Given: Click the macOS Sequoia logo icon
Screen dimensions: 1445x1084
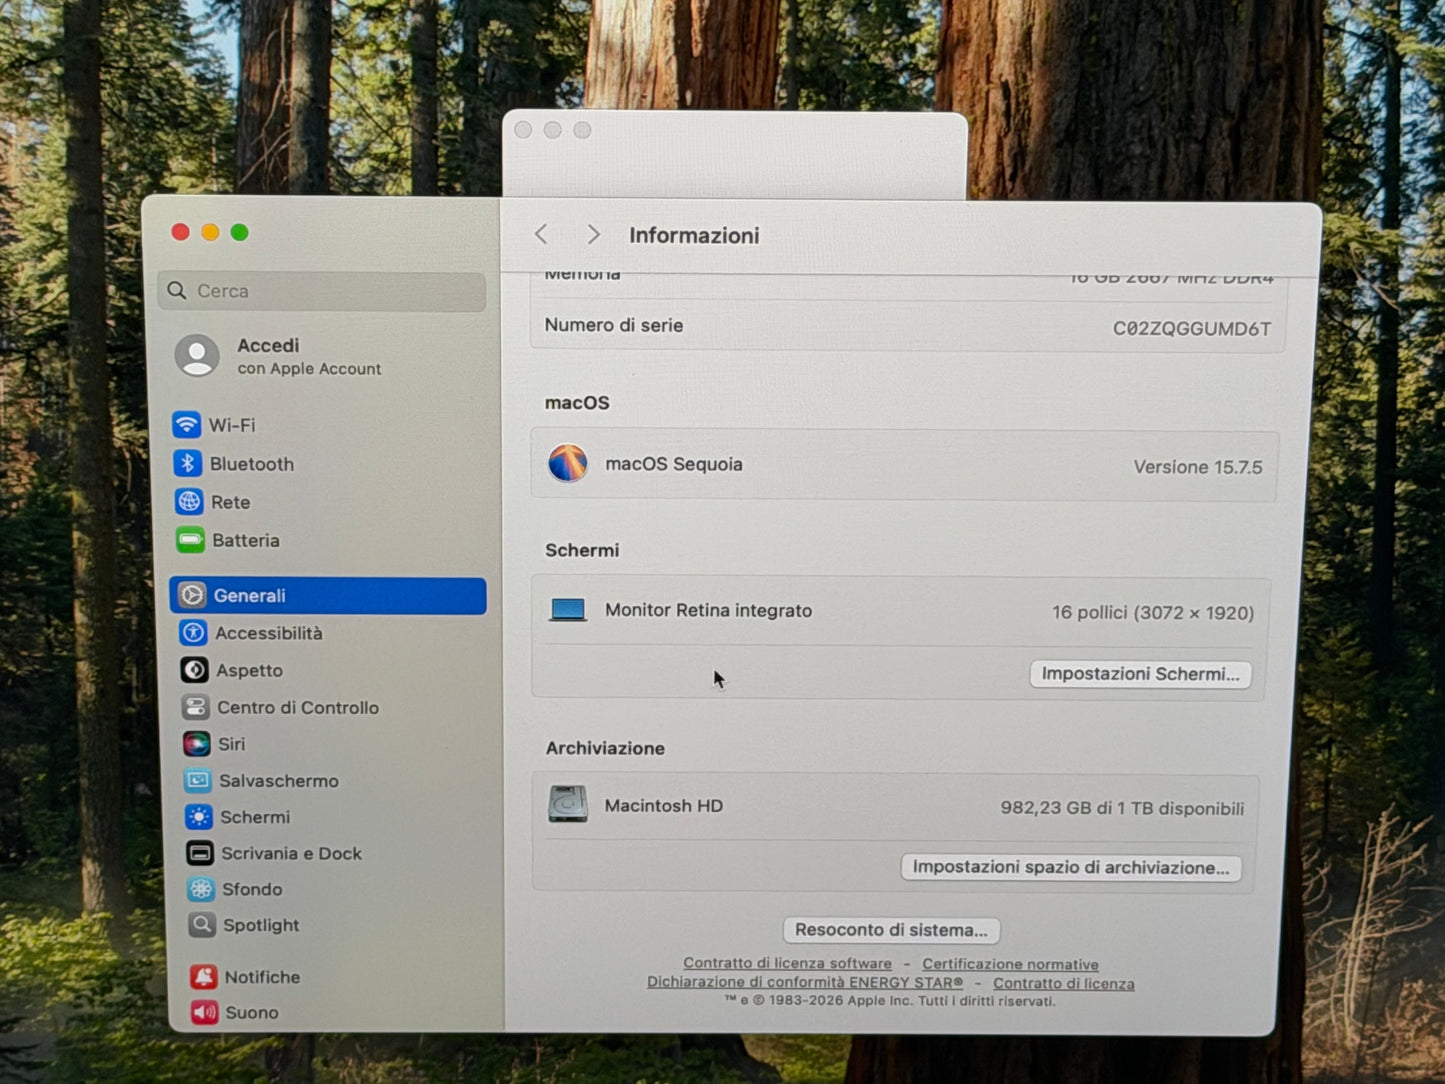Looking at the screenshot, I should (x=567, y=463).
